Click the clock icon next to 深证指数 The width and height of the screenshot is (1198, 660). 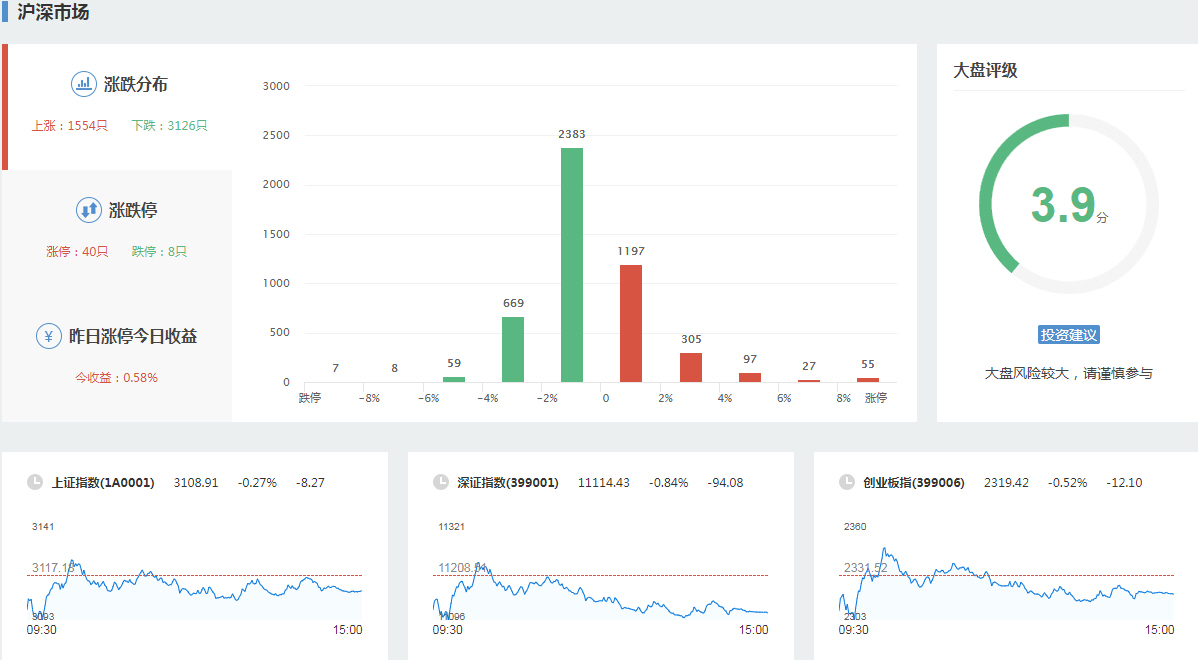[x=441, y=482]
